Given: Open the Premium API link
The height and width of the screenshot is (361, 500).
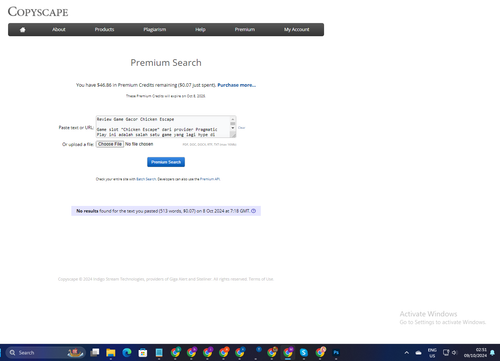Looking at the screenshot, I should (210, 179).
